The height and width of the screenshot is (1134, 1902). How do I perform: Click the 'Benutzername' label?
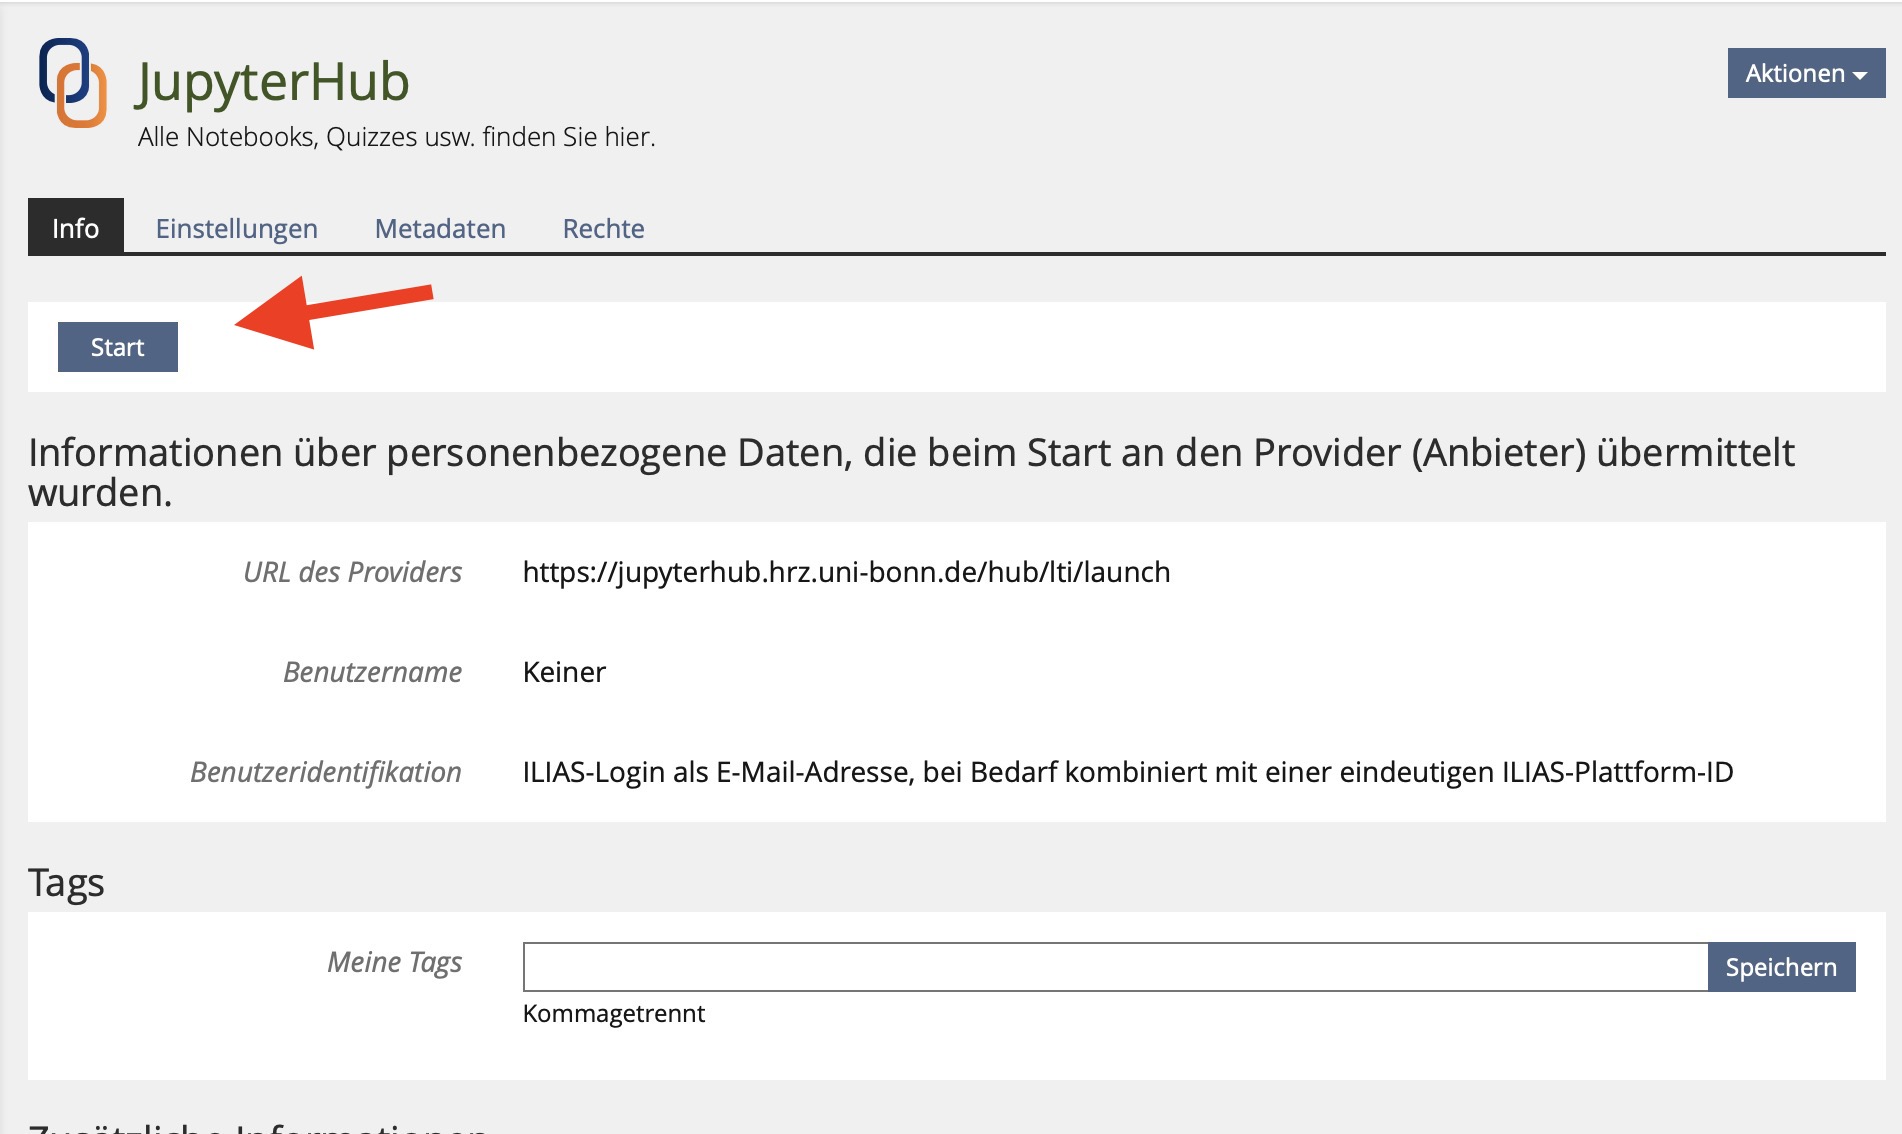tap(372, 672)
